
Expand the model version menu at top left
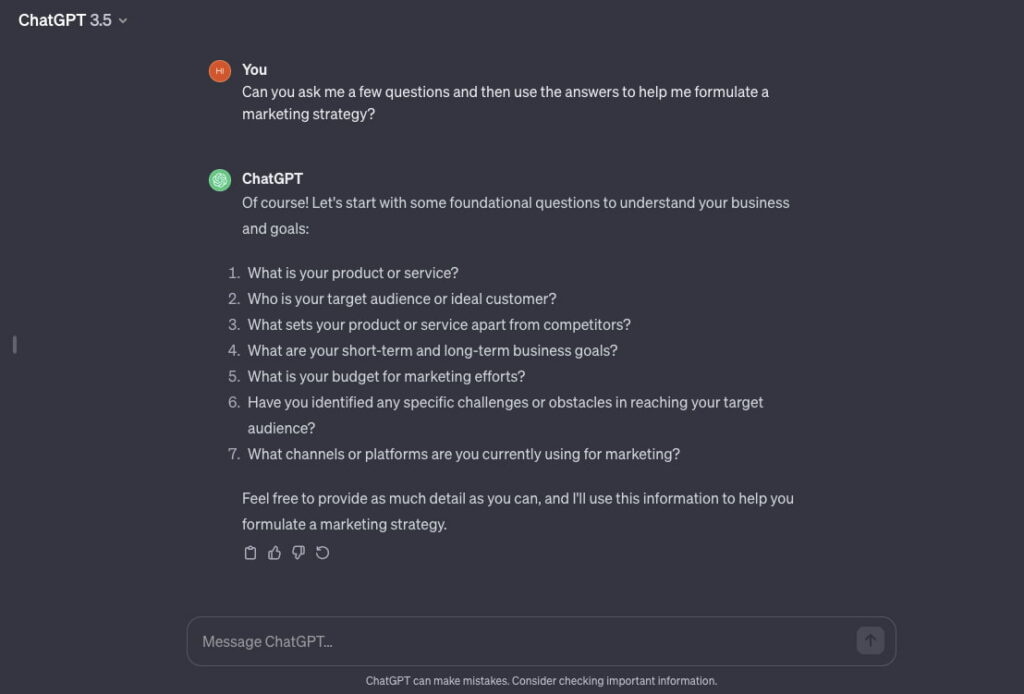point(72,20)
